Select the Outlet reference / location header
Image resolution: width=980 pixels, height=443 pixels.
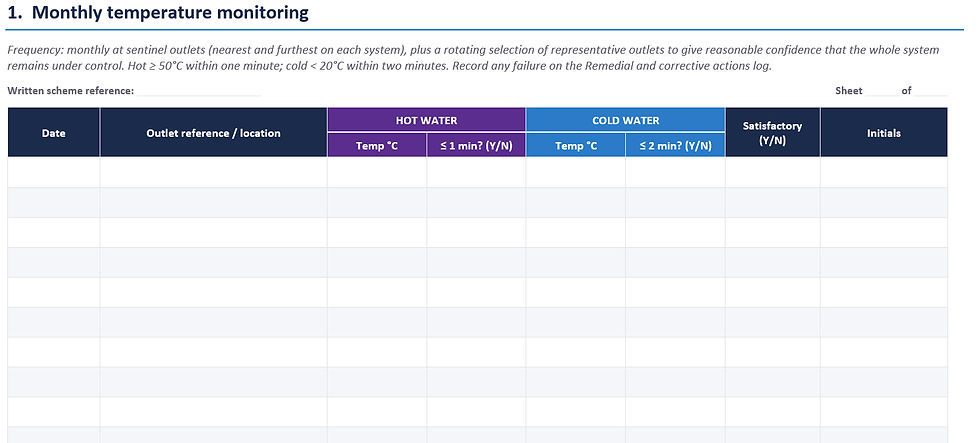click(x=213, y=132)
